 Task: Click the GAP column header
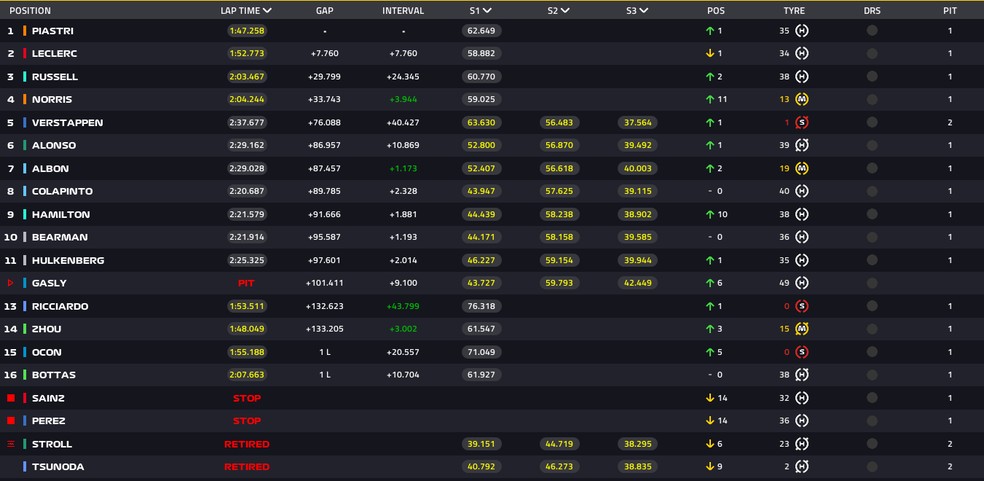(x=324, y=11)
